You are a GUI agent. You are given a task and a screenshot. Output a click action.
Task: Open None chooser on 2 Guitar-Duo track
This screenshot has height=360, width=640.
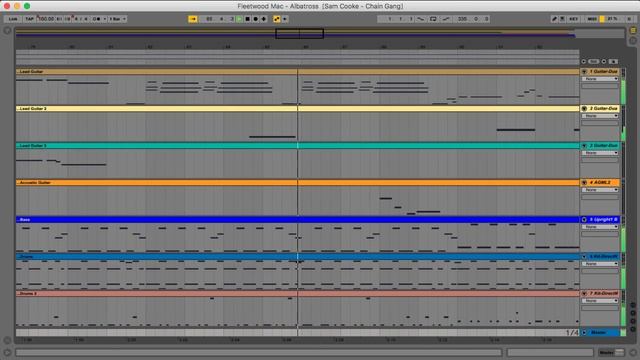[x=600, y=116]
